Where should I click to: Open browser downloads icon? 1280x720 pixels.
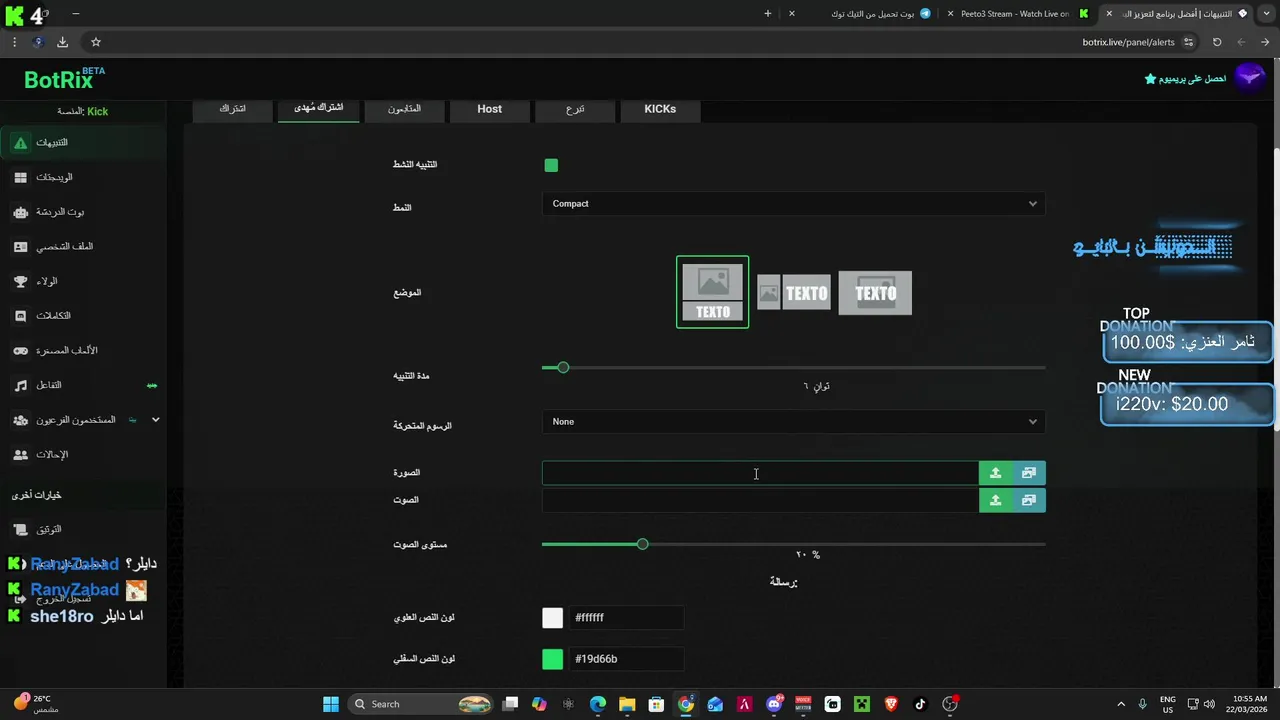[x=62, y=42]
